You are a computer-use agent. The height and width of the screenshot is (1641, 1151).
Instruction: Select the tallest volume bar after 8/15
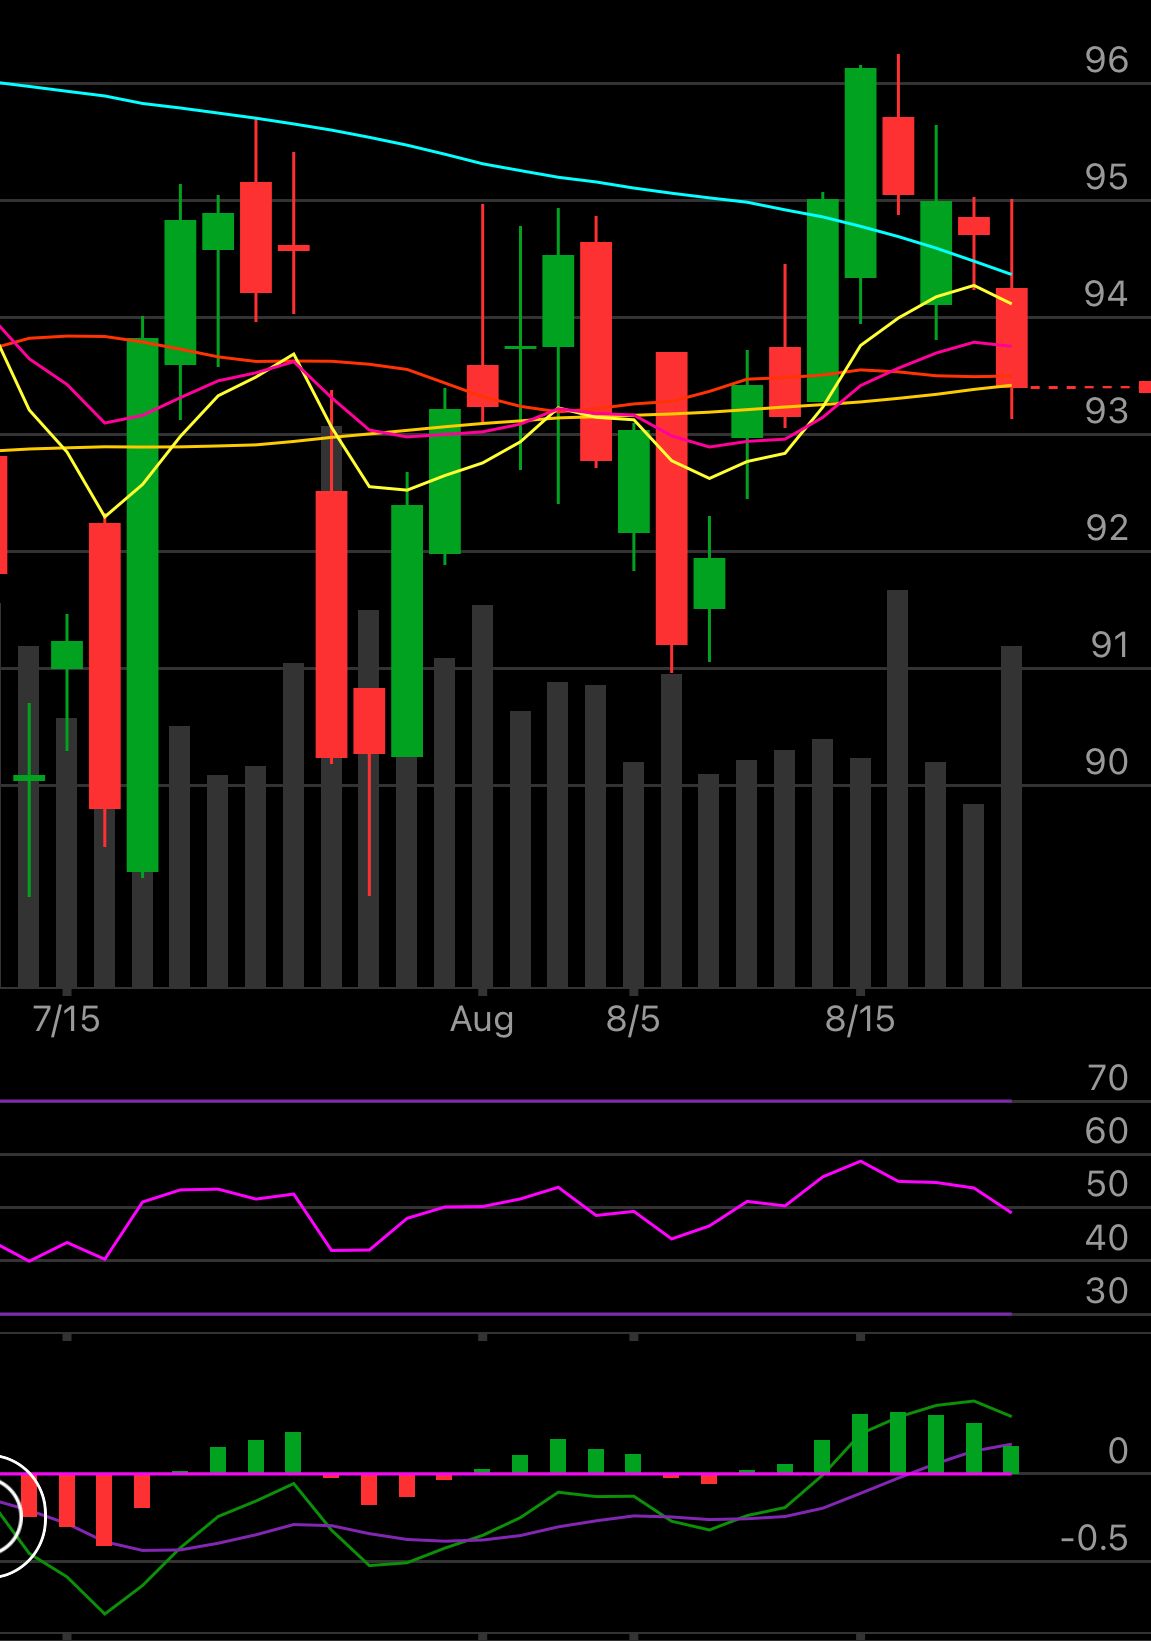point(898,789)
